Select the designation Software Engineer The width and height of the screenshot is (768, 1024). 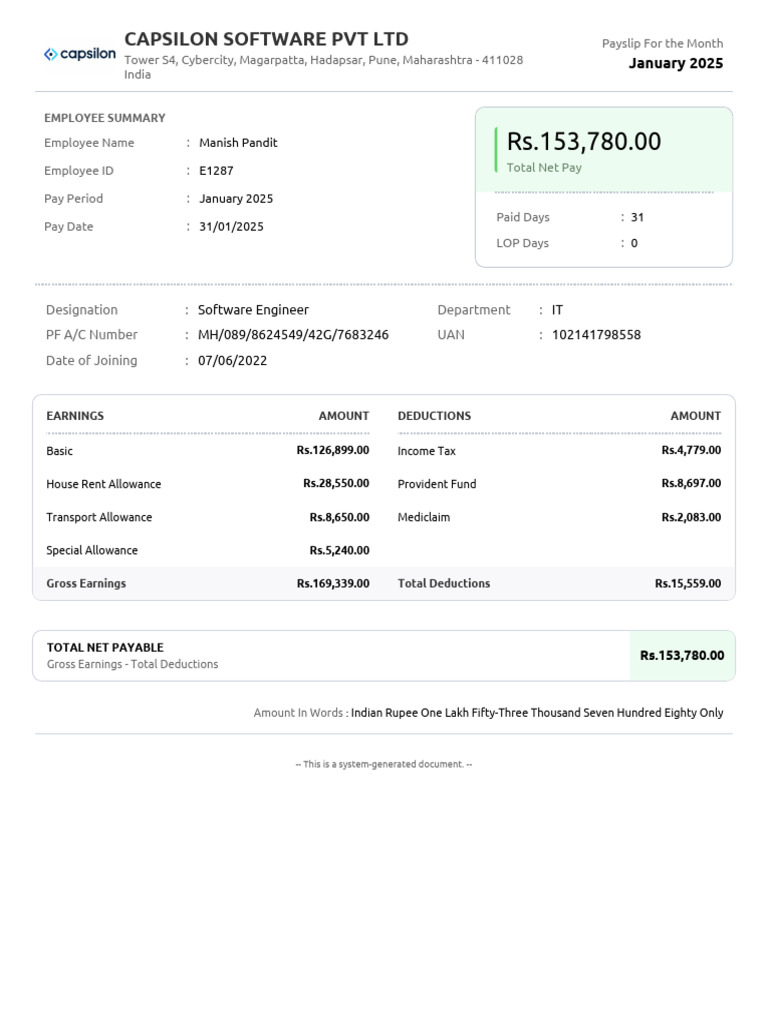(x=253, y=310)
